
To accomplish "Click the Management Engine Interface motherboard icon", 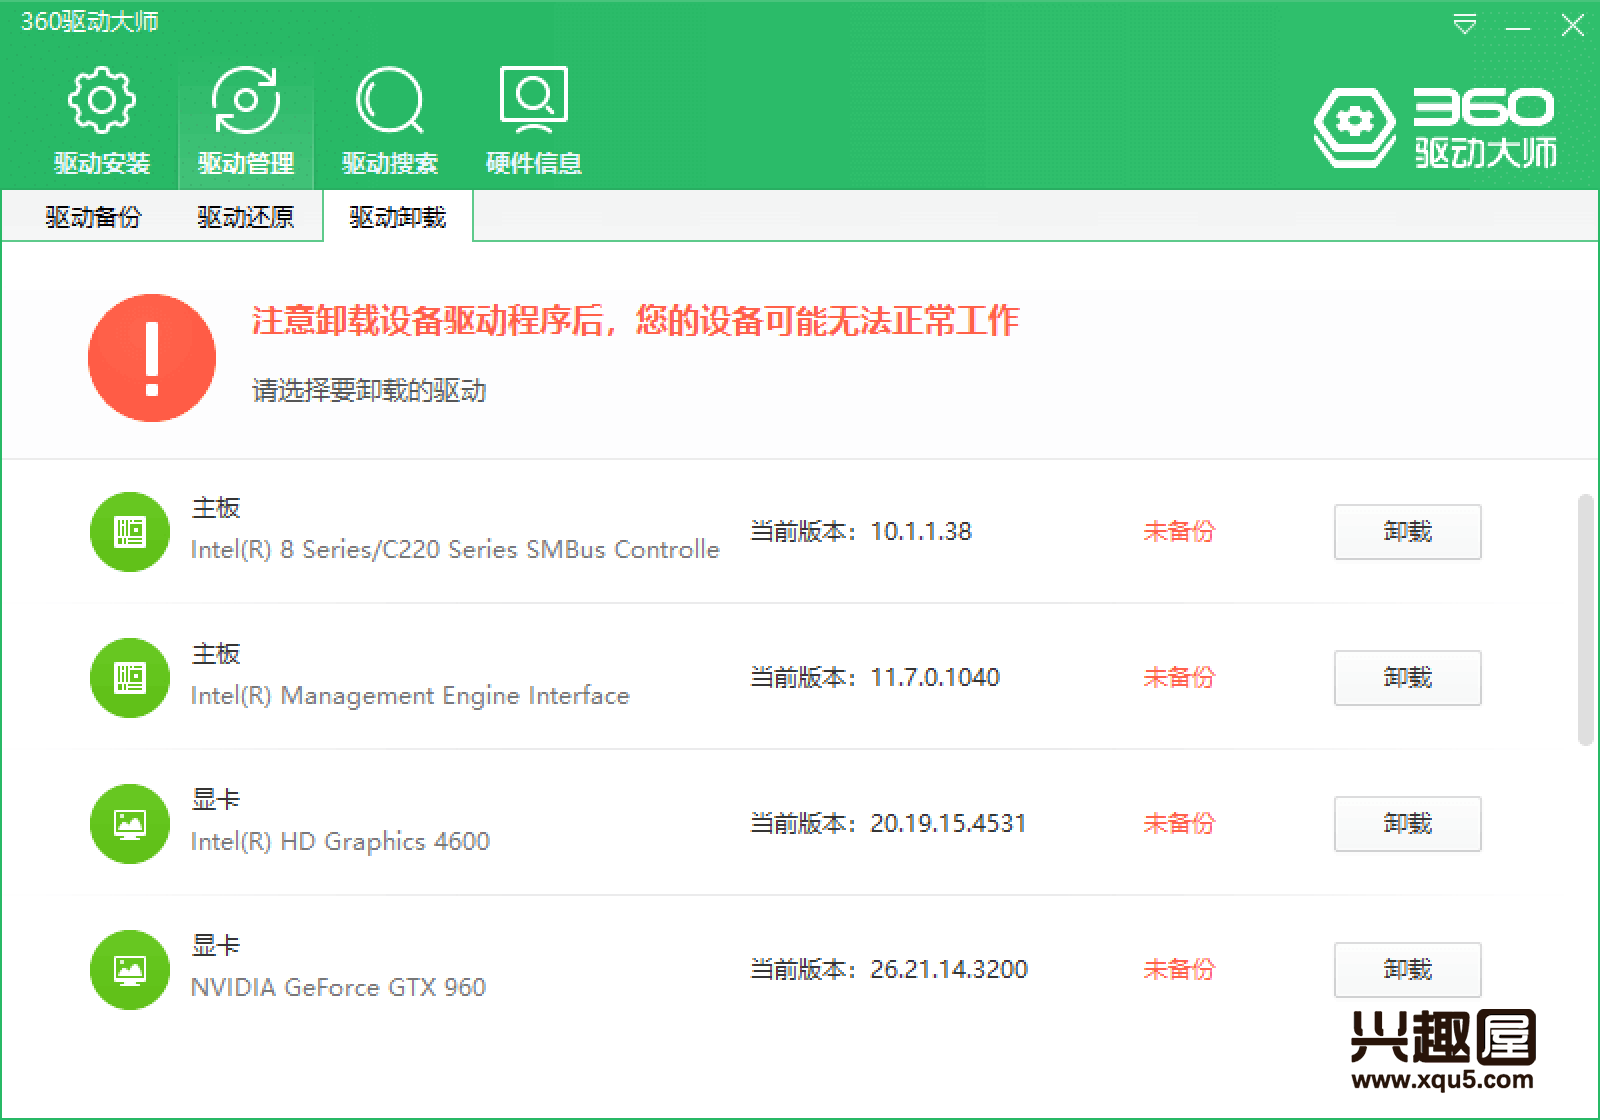I will point(130,678).
